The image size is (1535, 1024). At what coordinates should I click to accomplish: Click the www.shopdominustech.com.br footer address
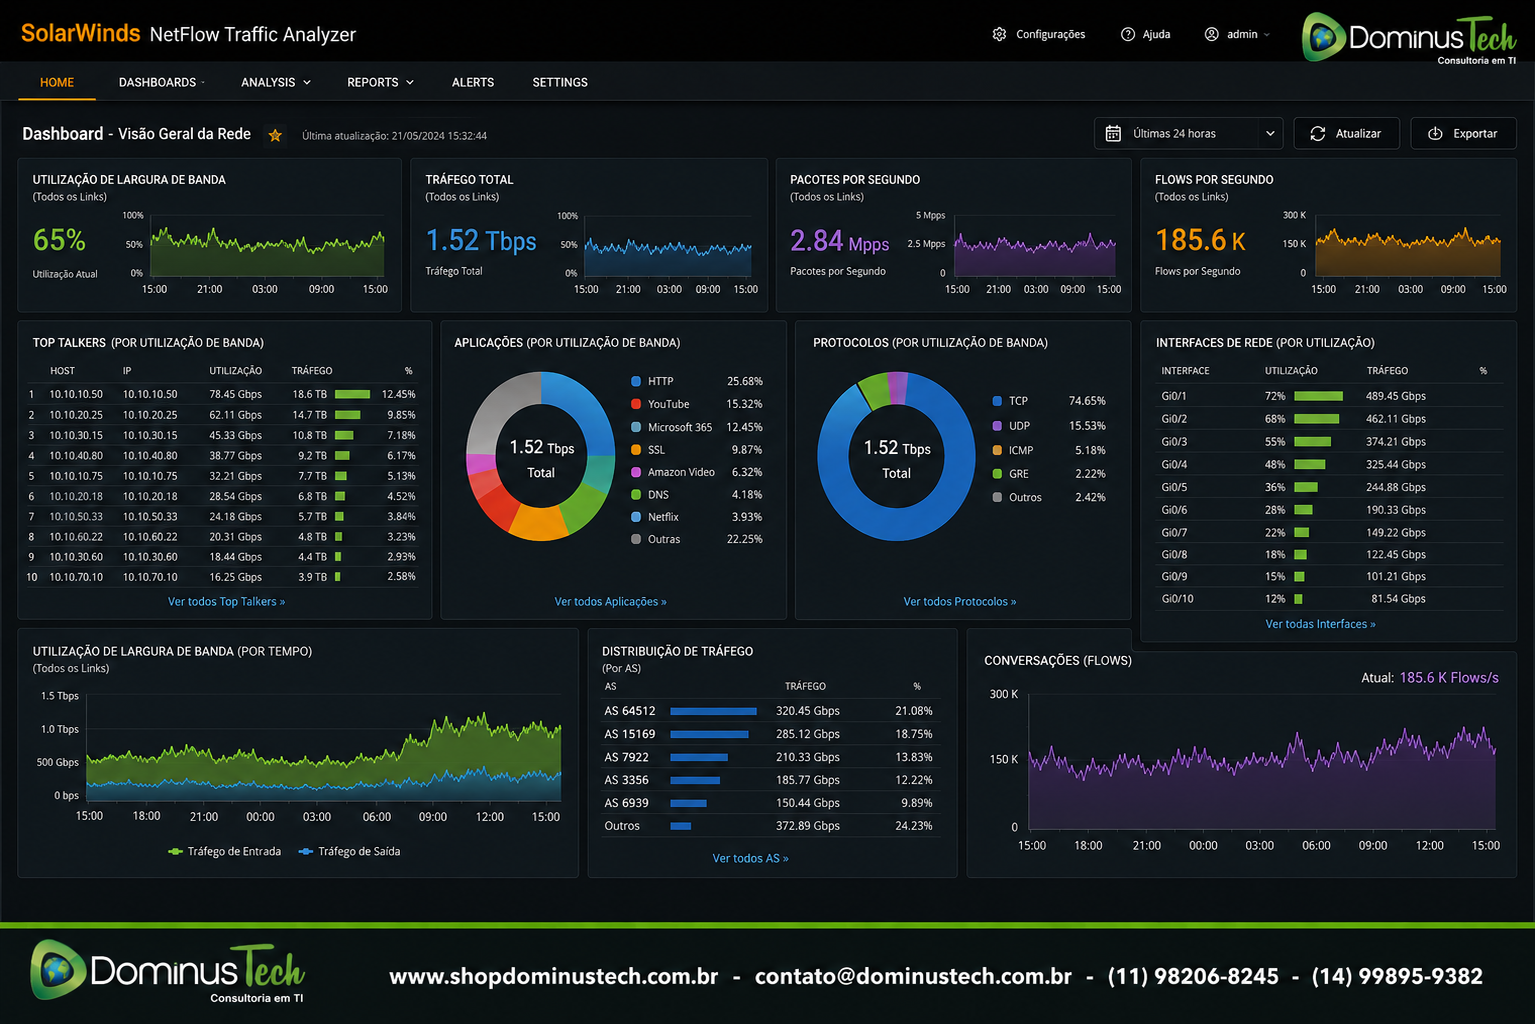pos(553,976)
